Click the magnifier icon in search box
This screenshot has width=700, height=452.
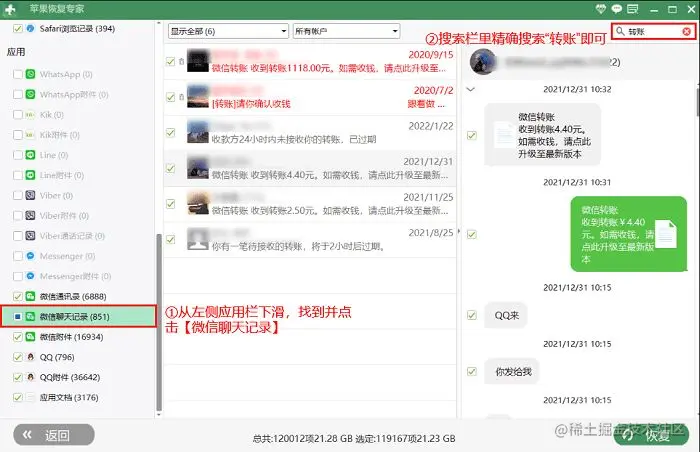(x=620, y=31)
